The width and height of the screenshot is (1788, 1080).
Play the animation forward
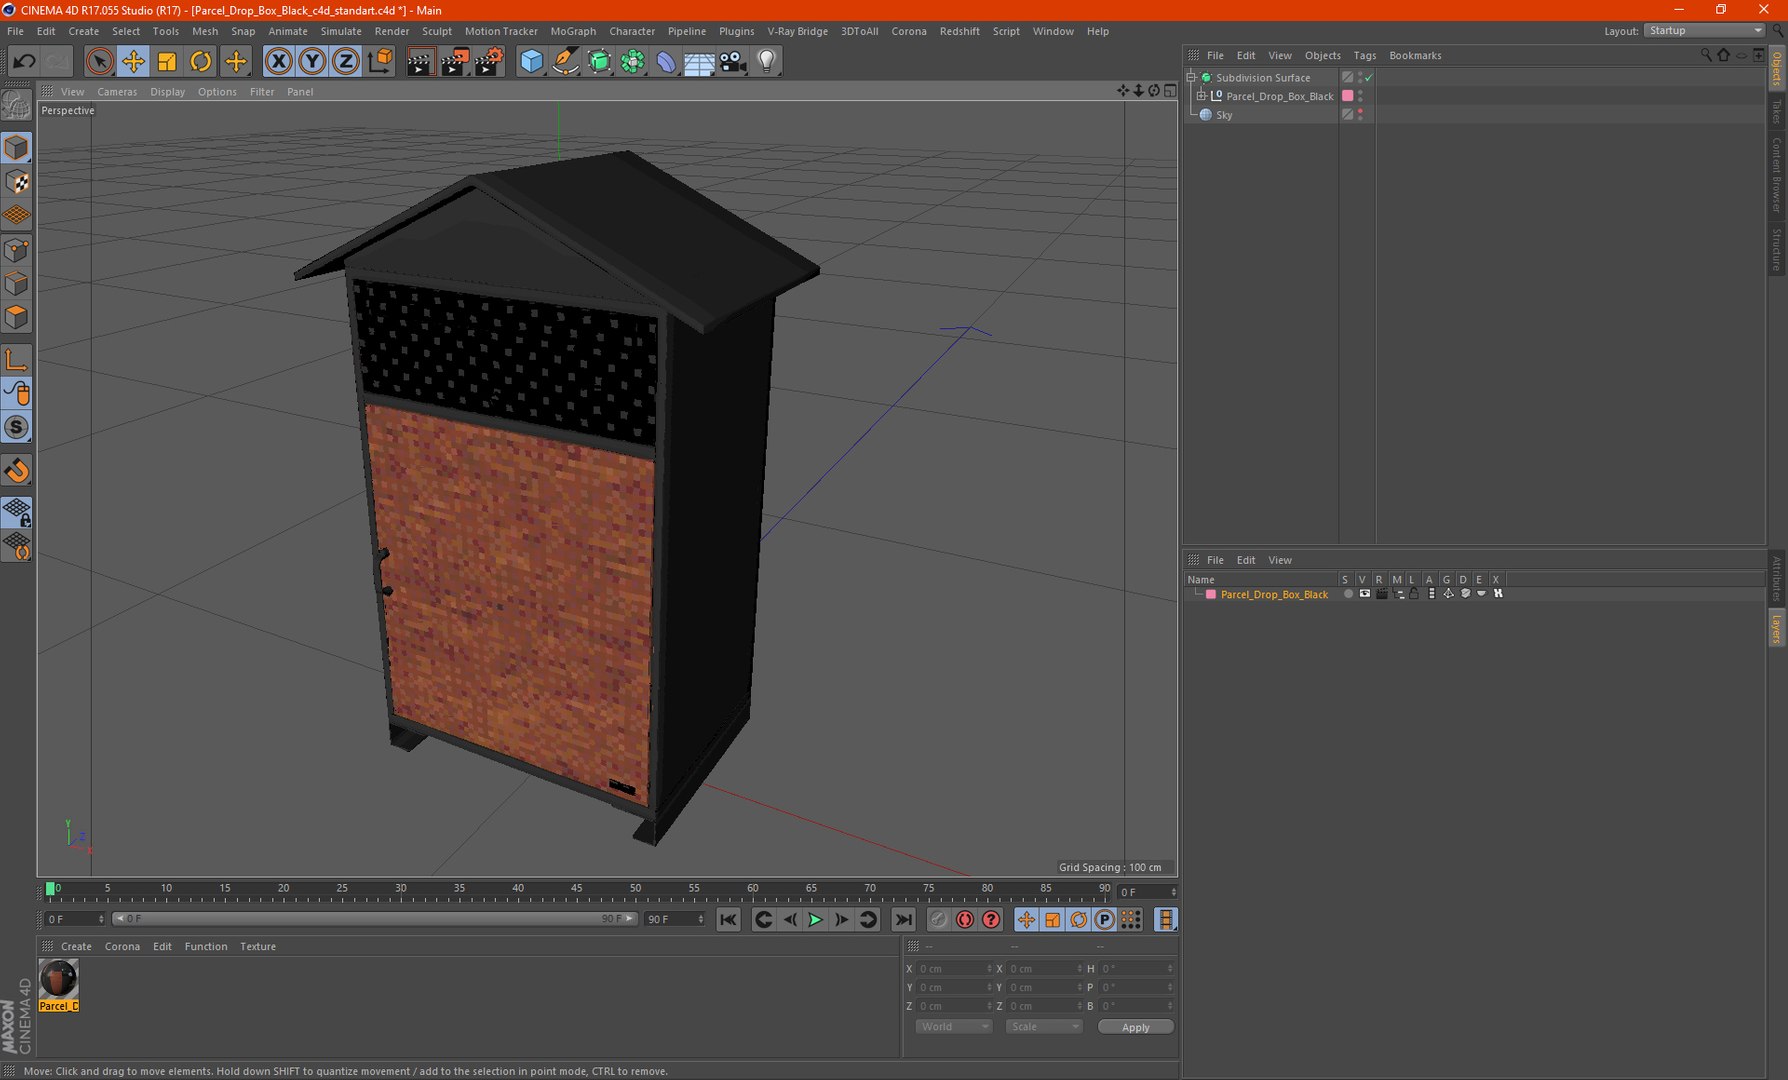tap(815, 920)
